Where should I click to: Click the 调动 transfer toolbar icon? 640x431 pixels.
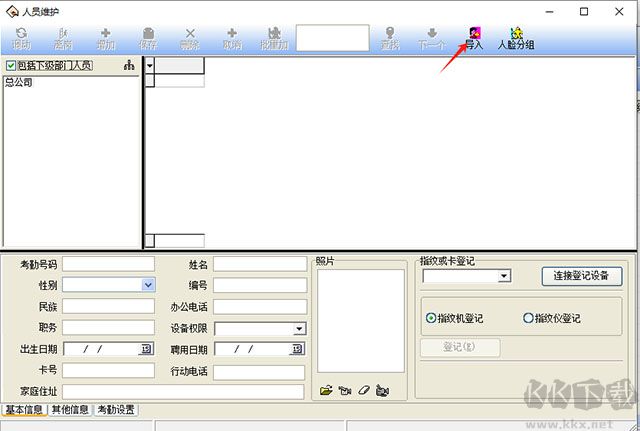pyautogui.click(x=21, y=38)
